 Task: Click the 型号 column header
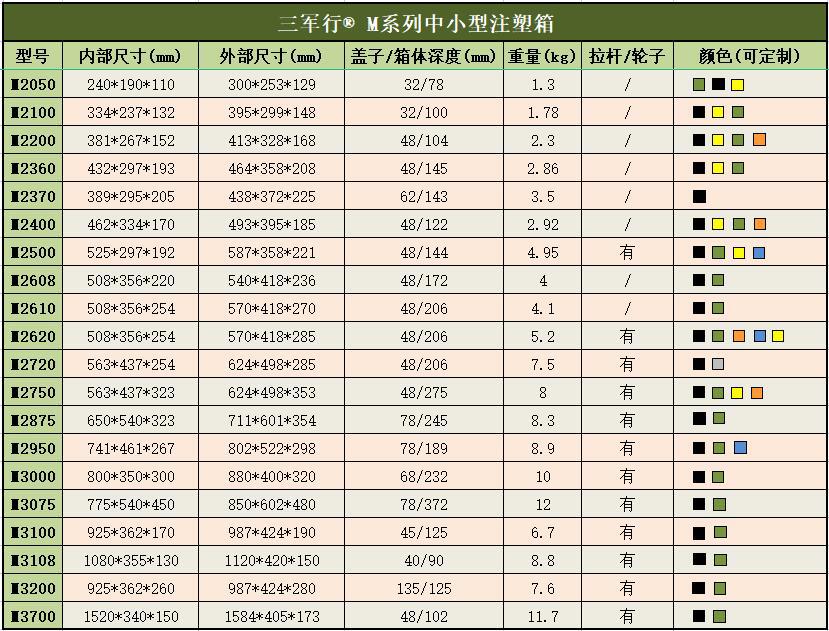point(32,56)
